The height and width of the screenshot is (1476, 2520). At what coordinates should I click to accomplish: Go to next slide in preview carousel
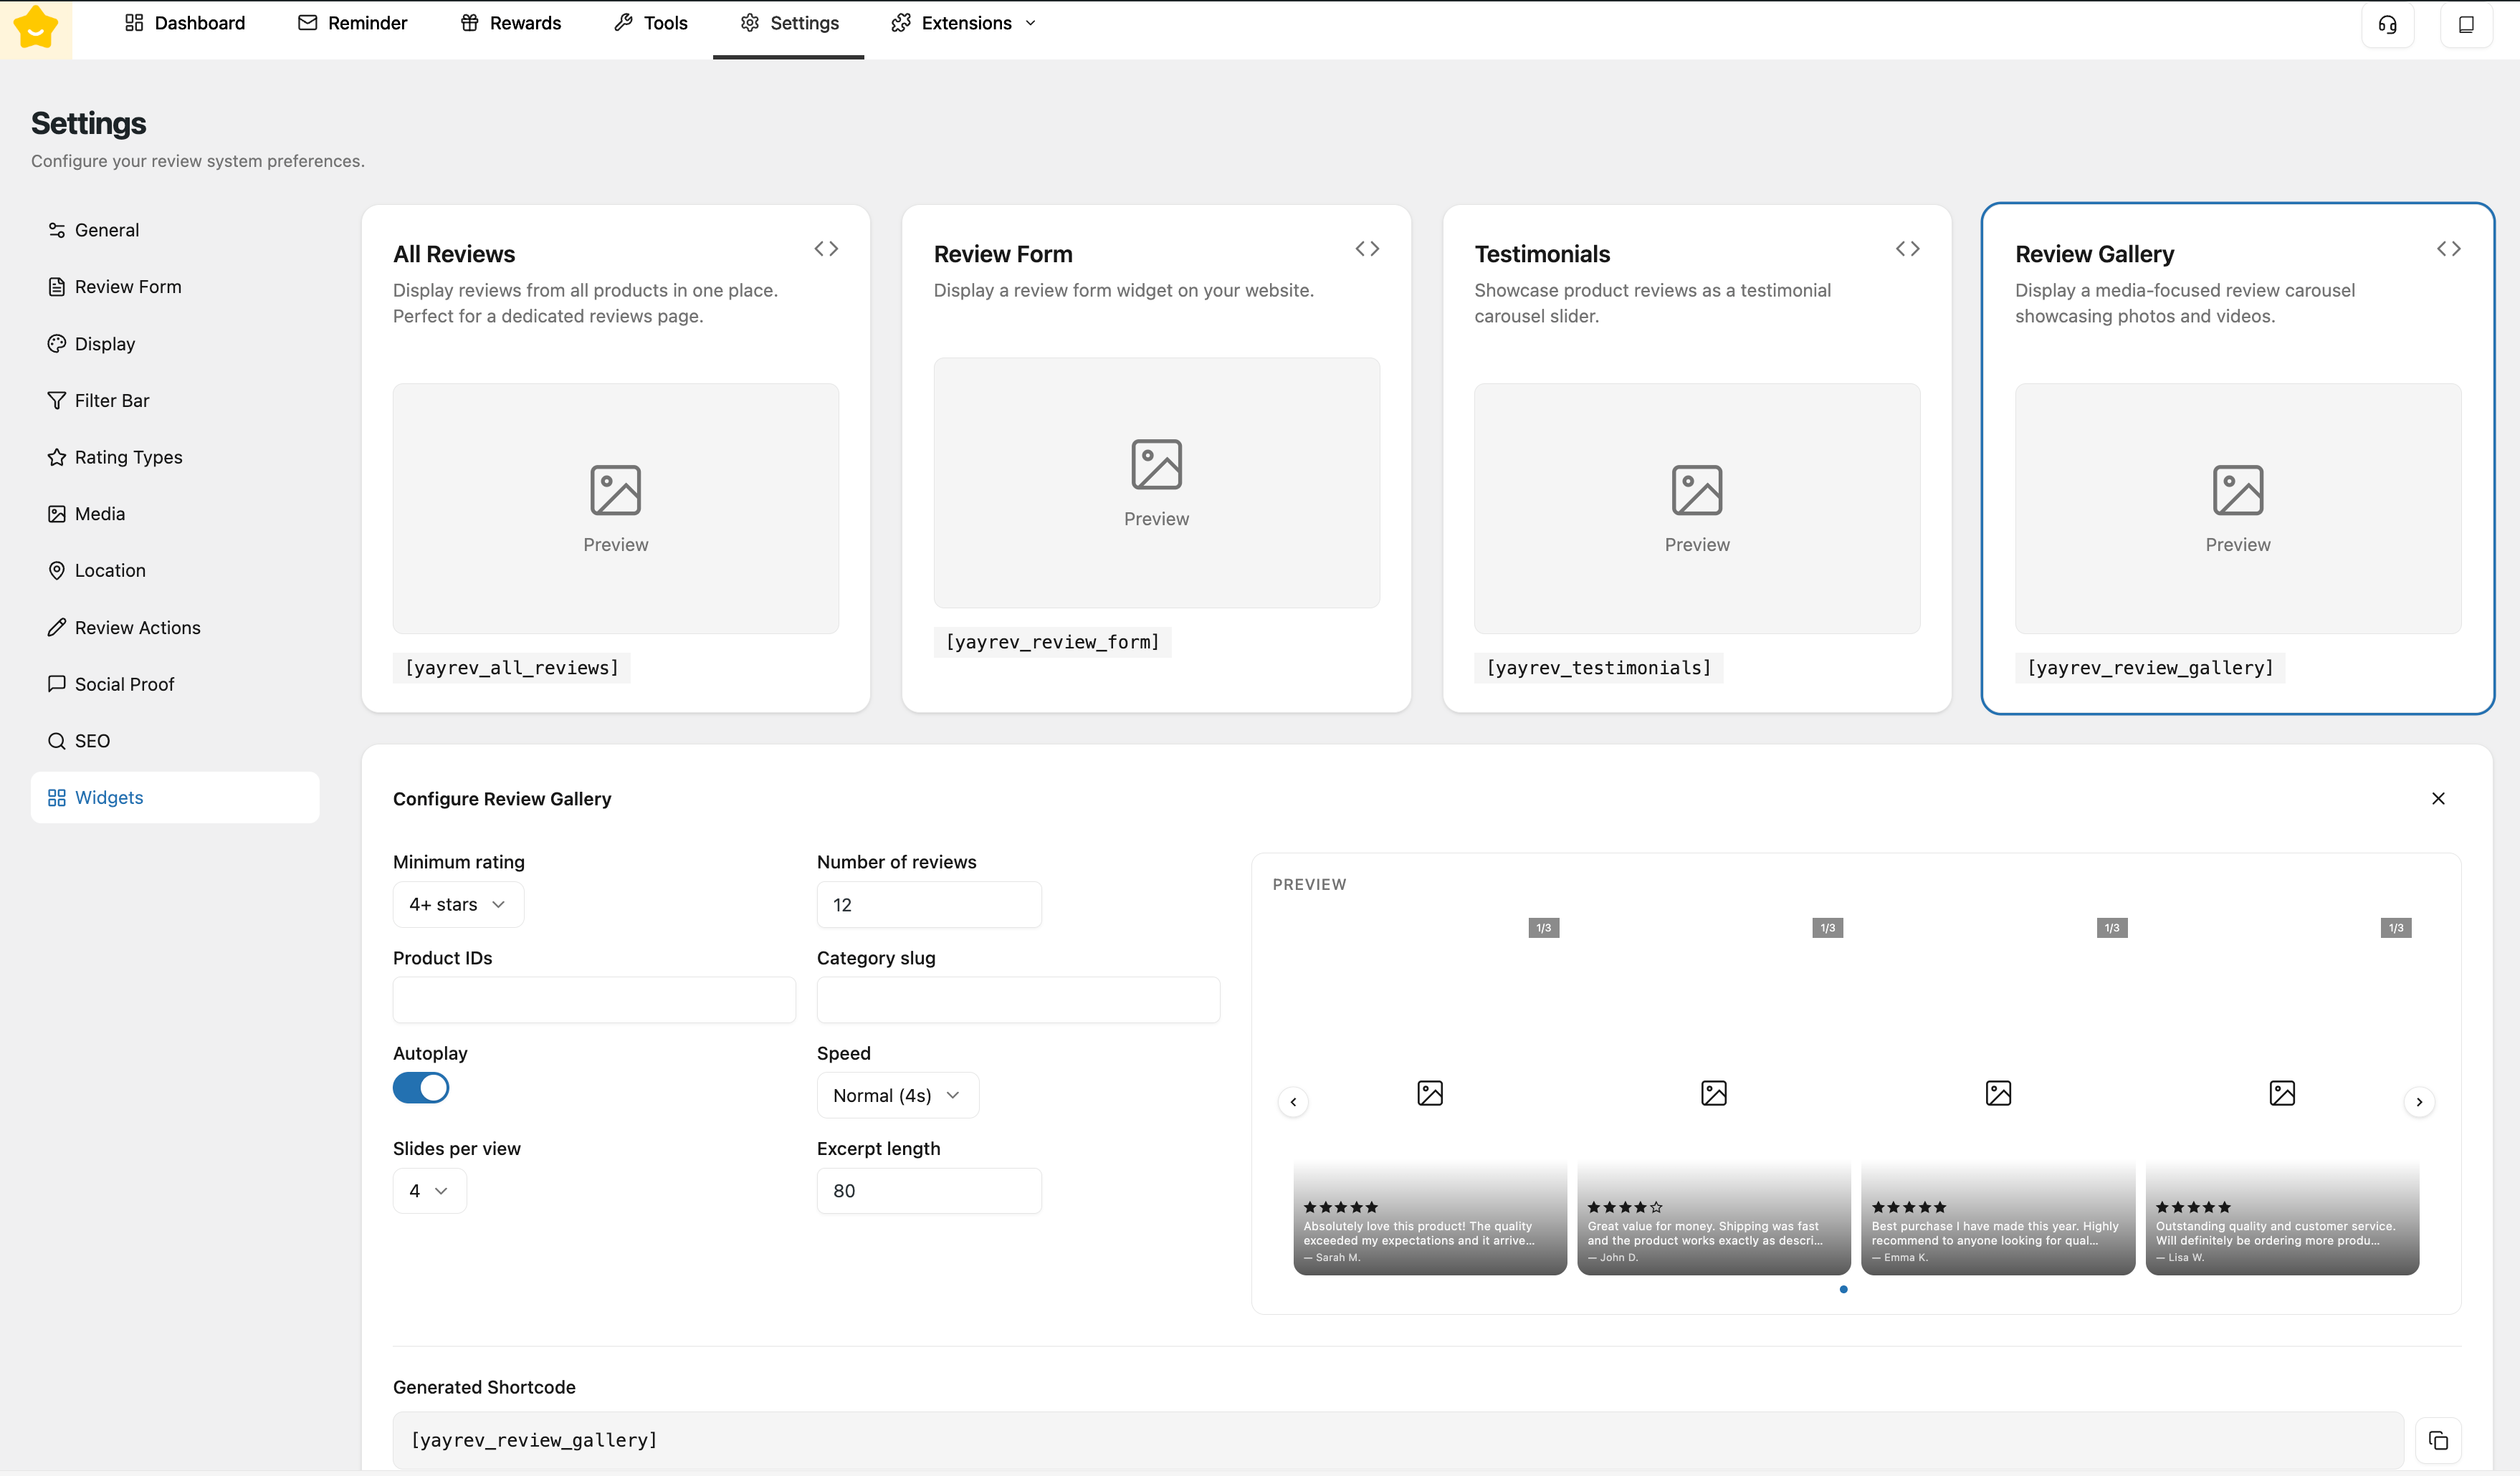coord(2418,1102)
